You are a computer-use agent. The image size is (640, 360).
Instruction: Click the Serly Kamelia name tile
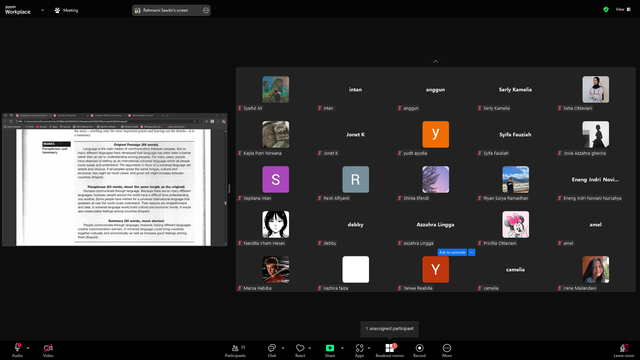515,89
